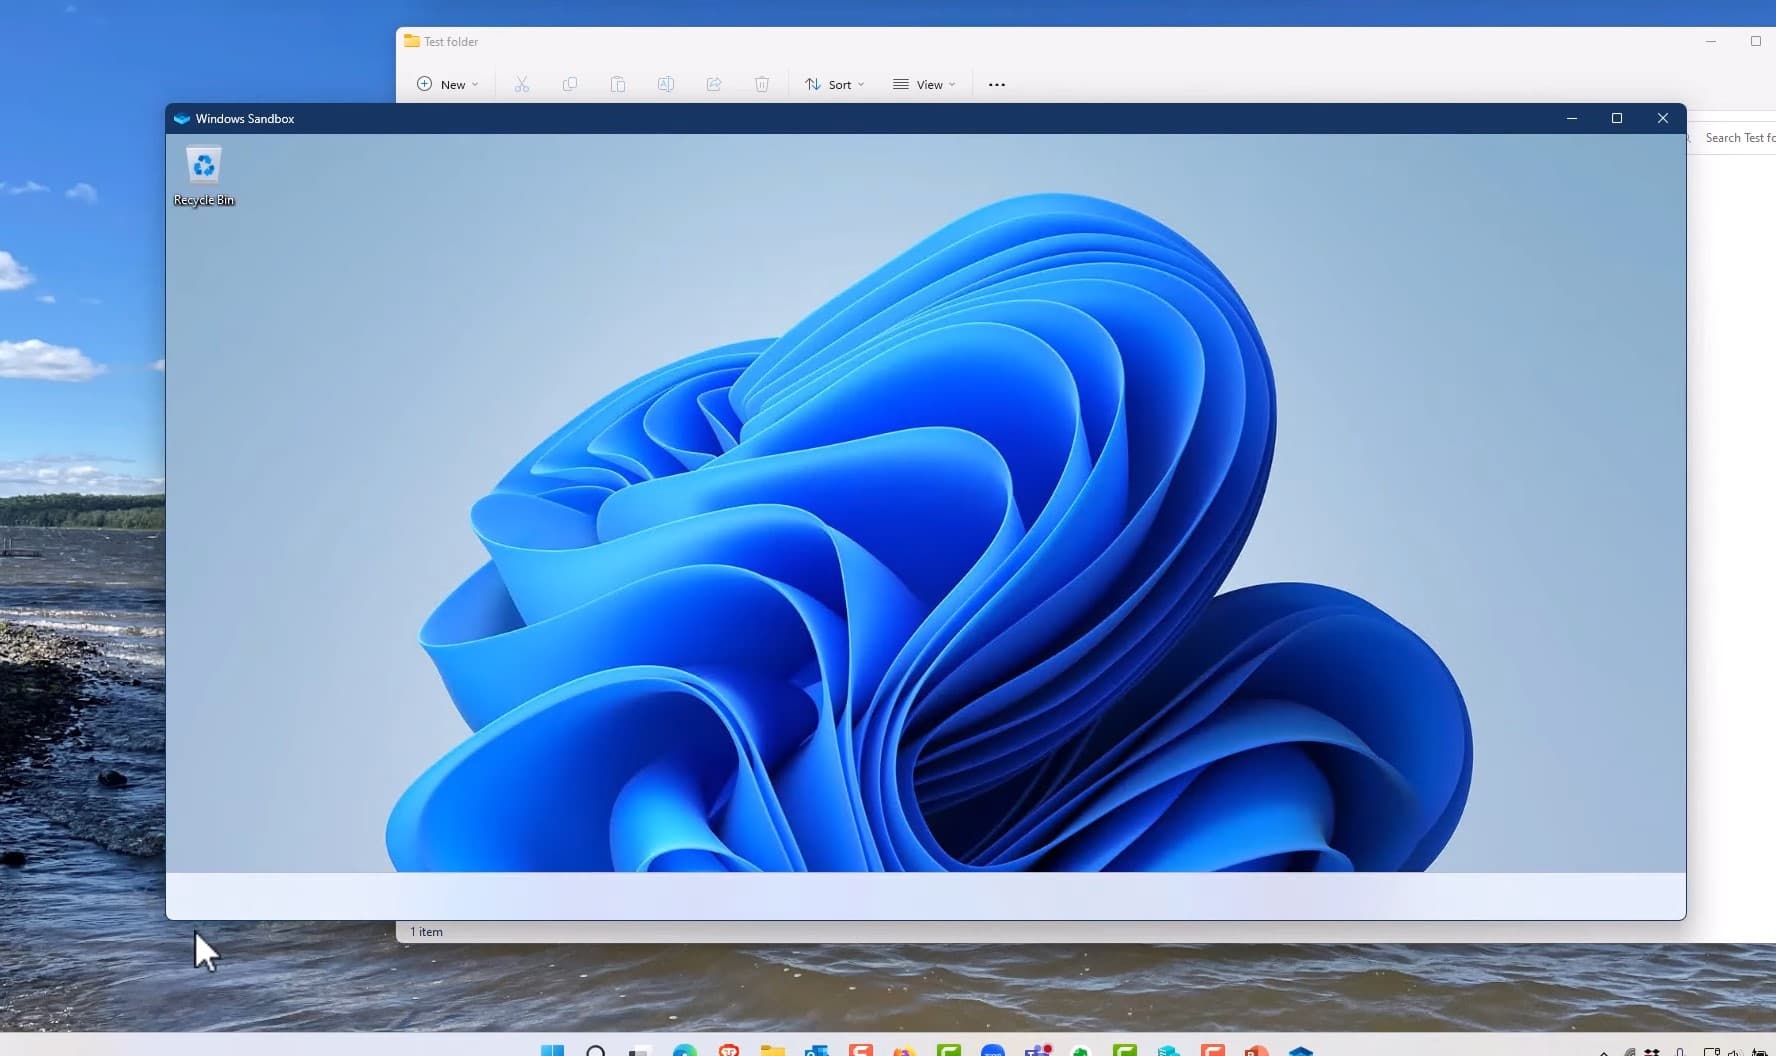Select the Cut icon in the Test folder toolbar
Image resolution: width=1776 pixels, height=1056 pixels.
(x=521, y=84)
